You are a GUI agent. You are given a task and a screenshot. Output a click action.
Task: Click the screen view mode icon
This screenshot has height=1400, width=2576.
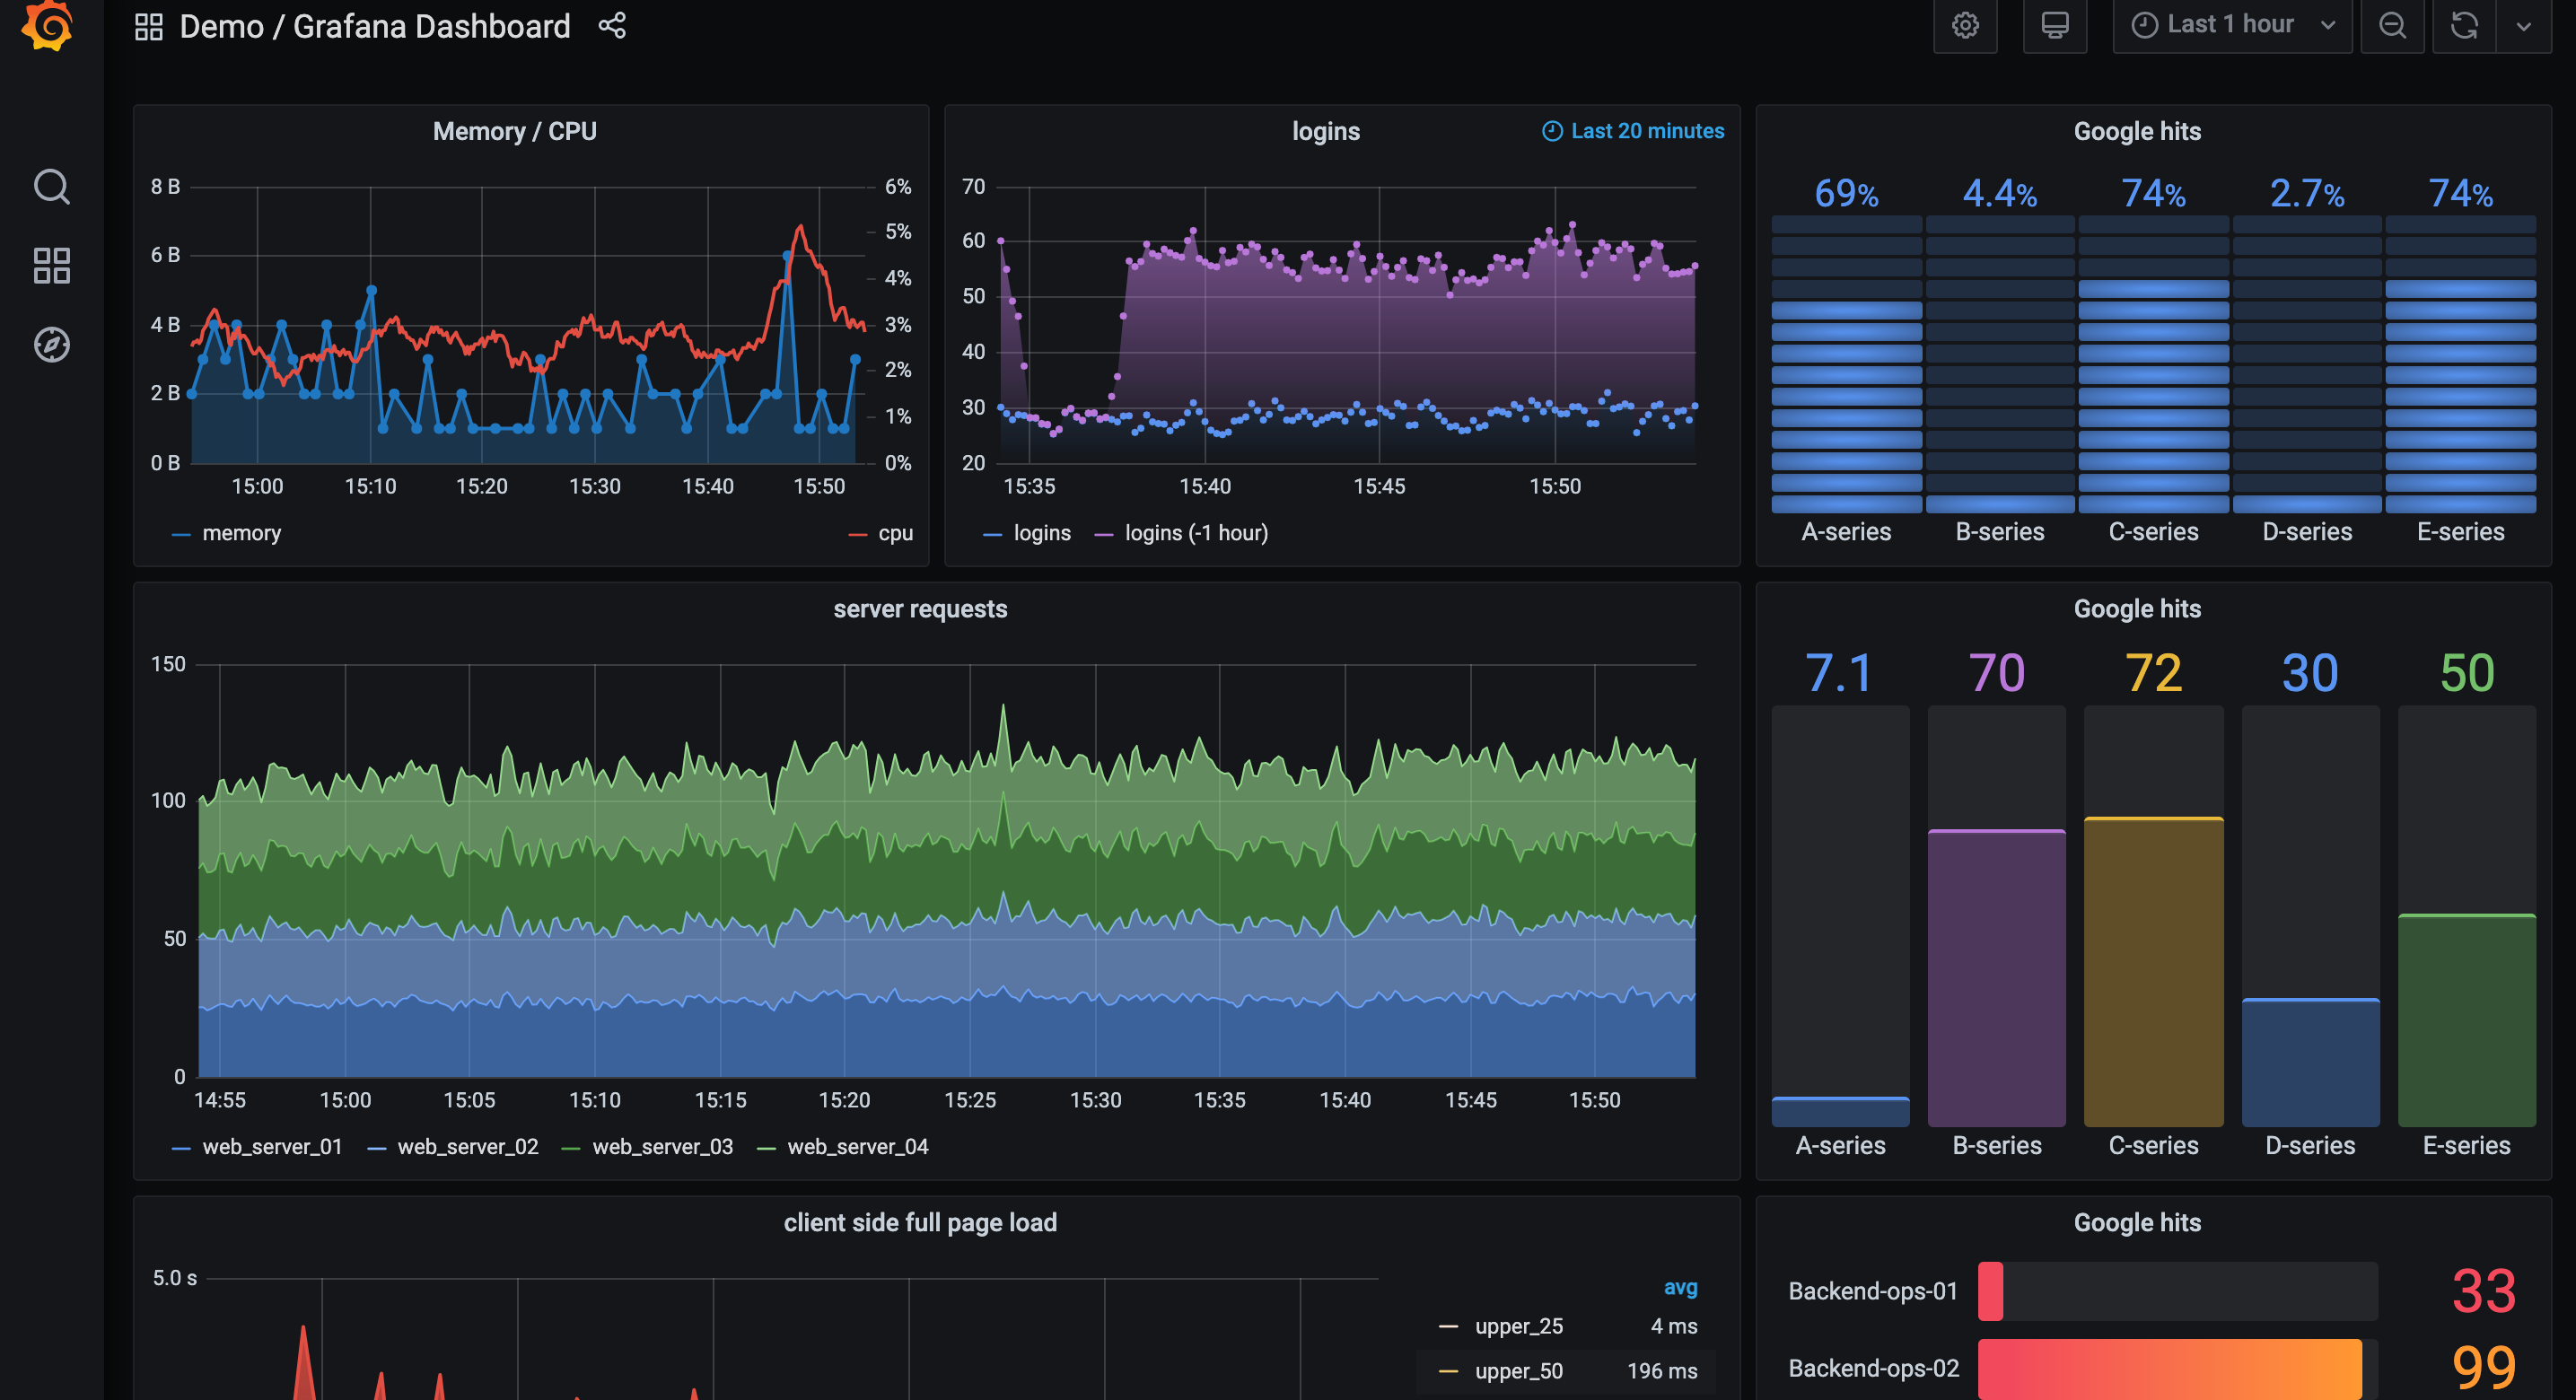[2055, 26]
